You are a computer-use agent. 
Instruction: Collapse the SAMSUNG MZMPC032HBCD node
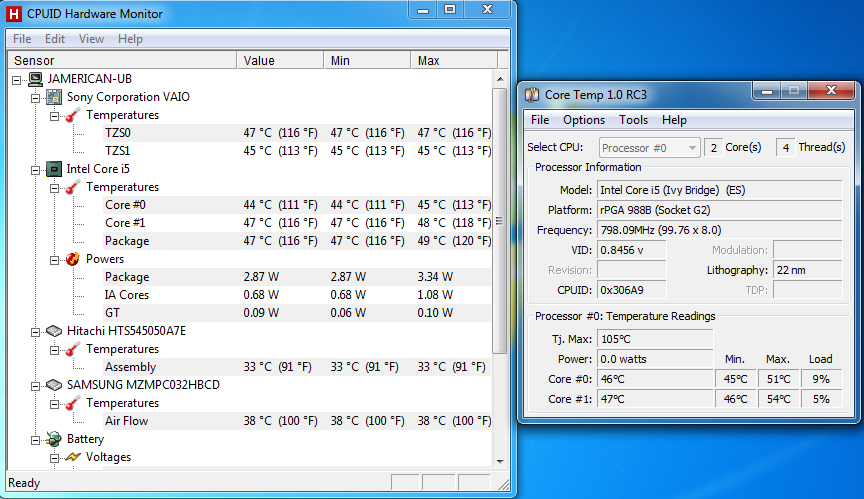click(35, 386)
